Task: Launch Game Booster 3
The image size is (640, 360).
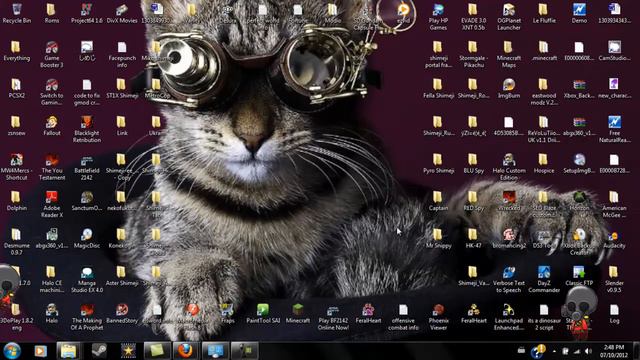Action: click(52, 54)
